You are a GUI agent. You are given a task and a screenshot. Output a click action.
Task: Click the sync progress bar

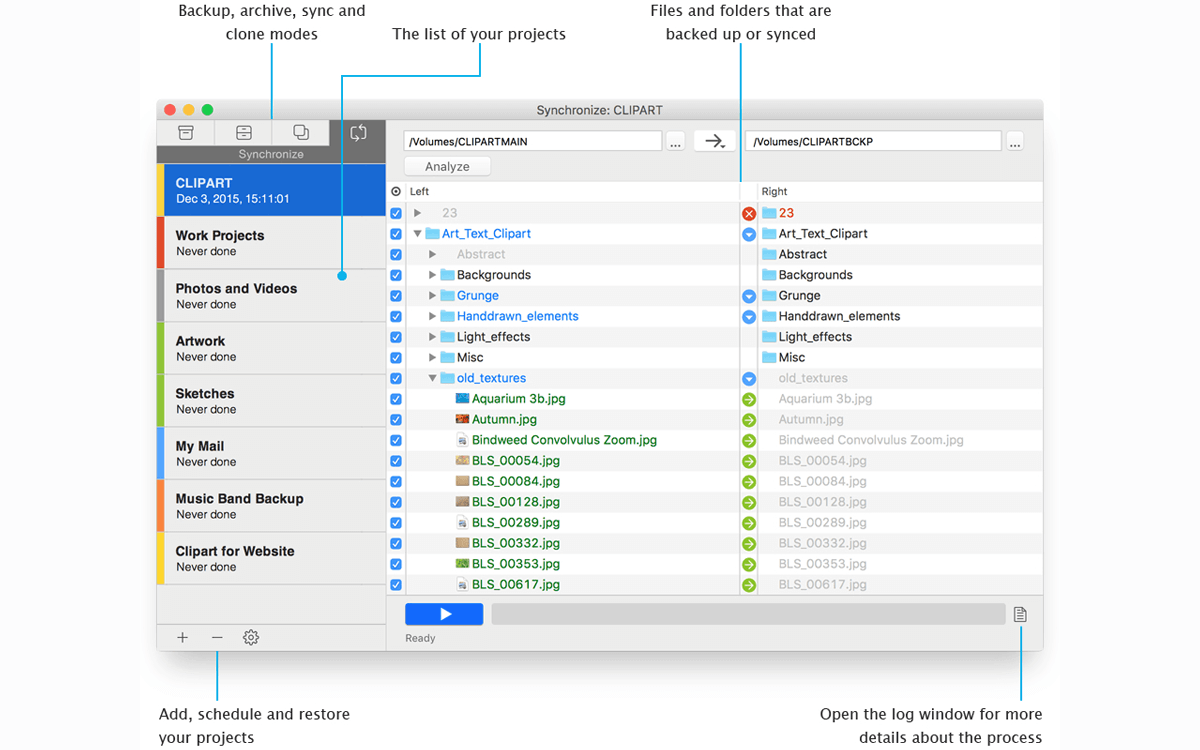748,614
